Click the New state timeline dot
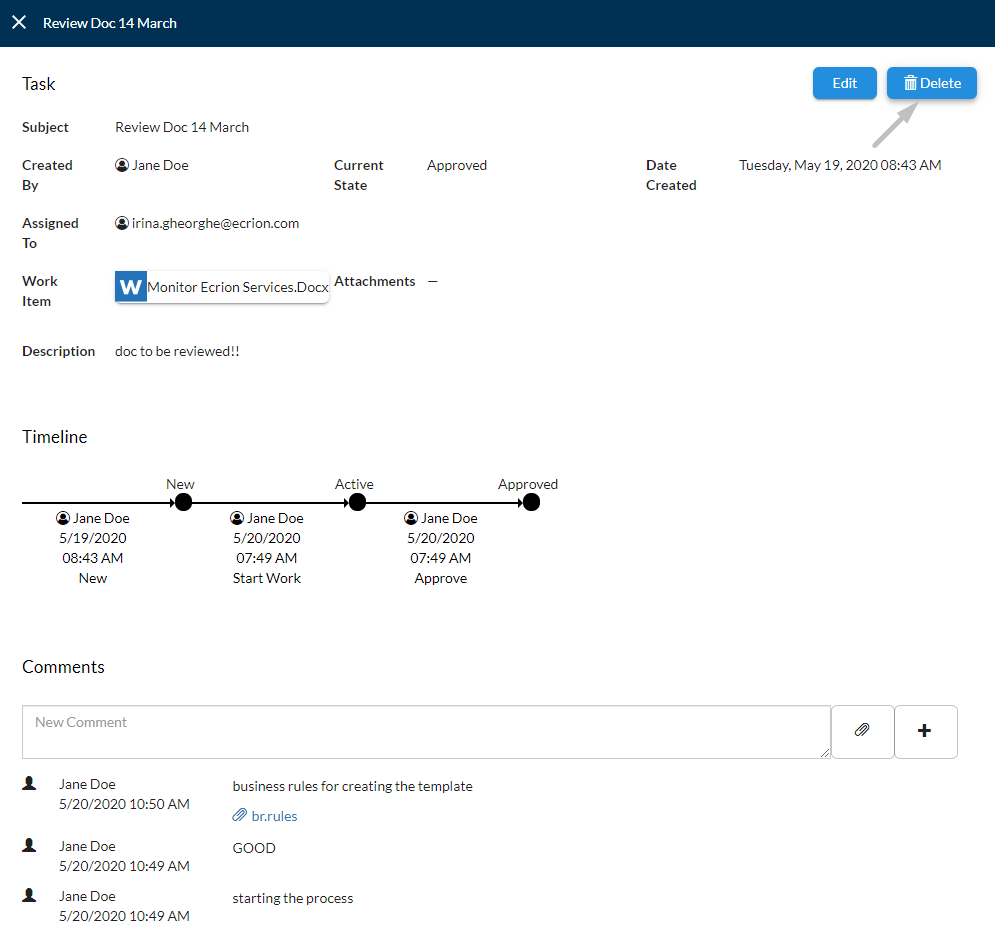Viewport: 995px width, 946px height. [x=183, y=503]
